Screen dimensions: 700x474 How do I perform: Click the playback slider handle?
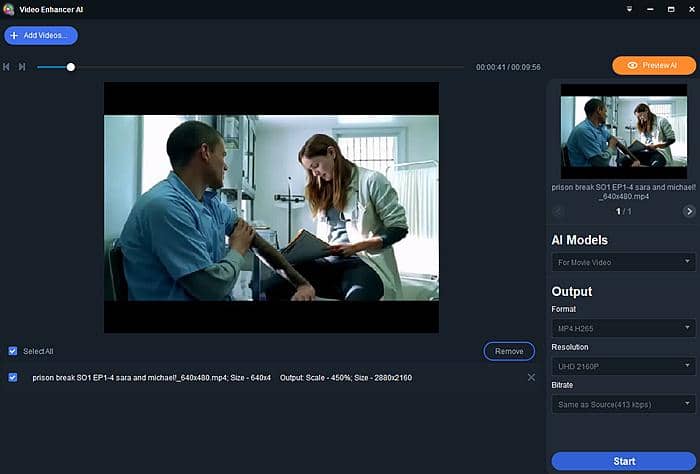click(71, 67)
